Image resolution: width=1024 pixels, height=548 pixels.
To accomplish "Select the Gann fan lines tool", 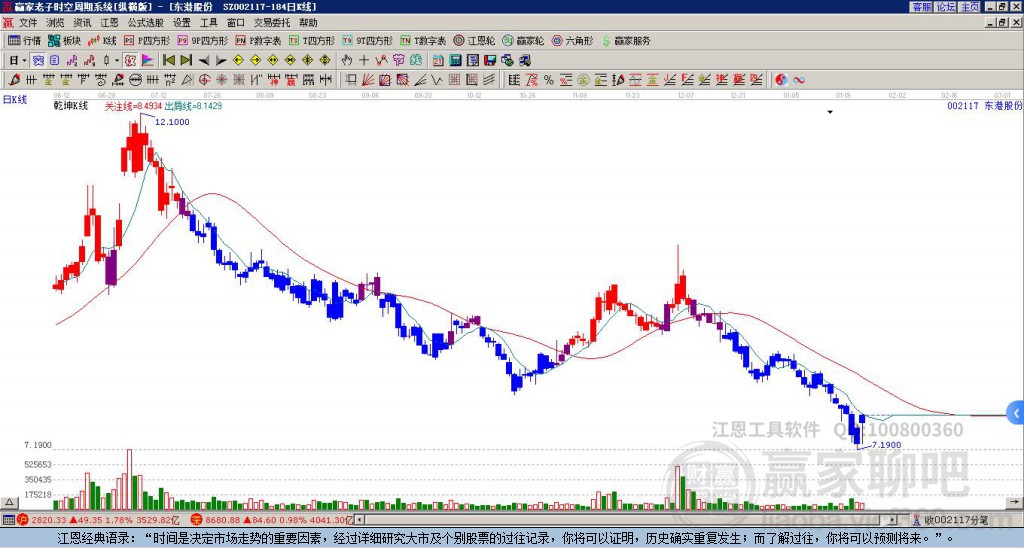I will click(x=368, y=80).
